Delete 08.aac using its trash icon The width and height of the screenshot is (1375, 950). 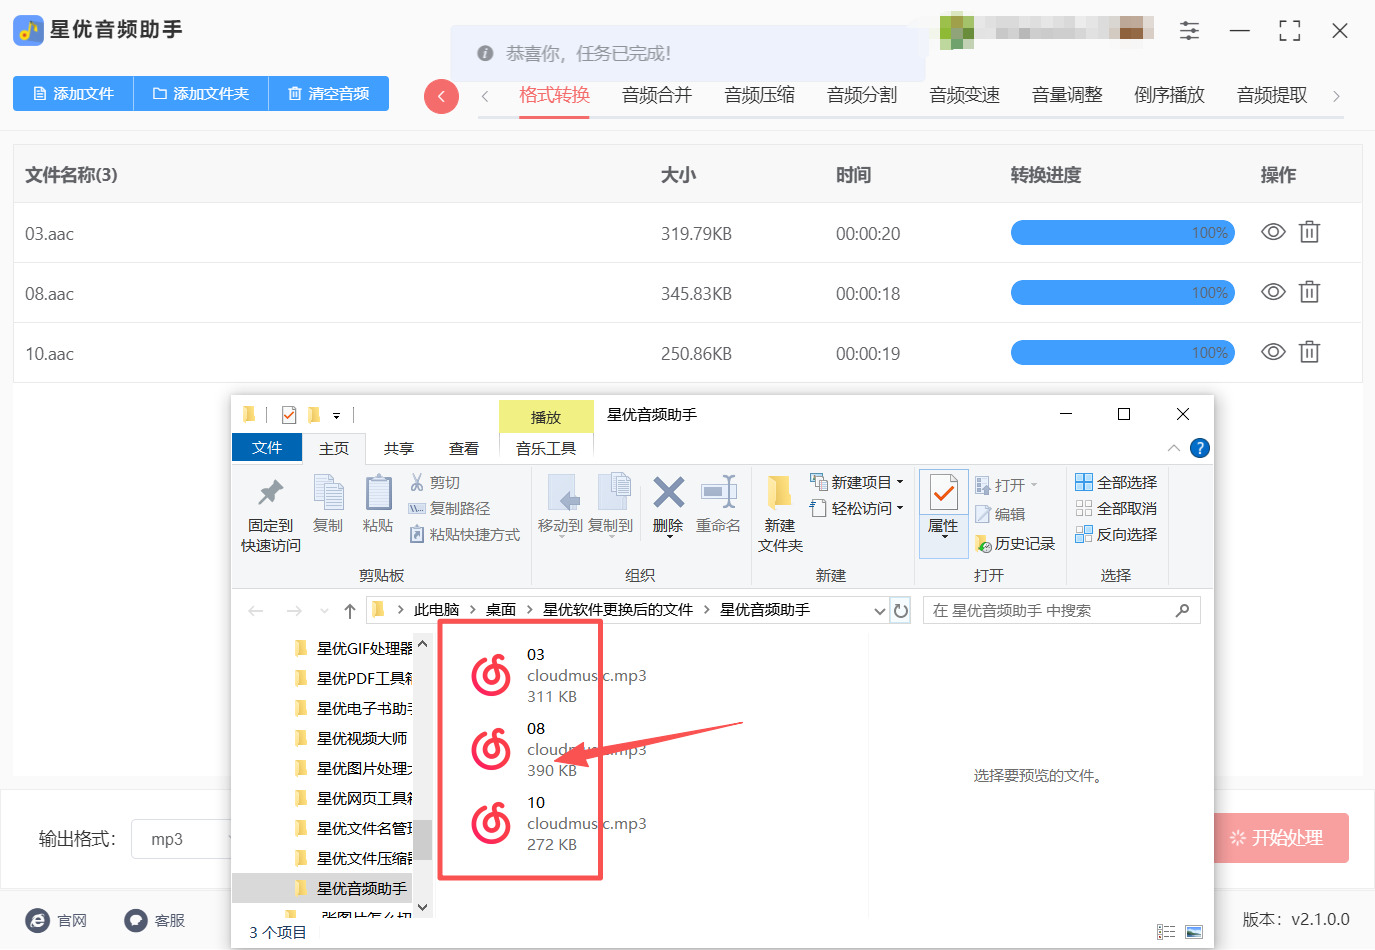coord(1309,292)
